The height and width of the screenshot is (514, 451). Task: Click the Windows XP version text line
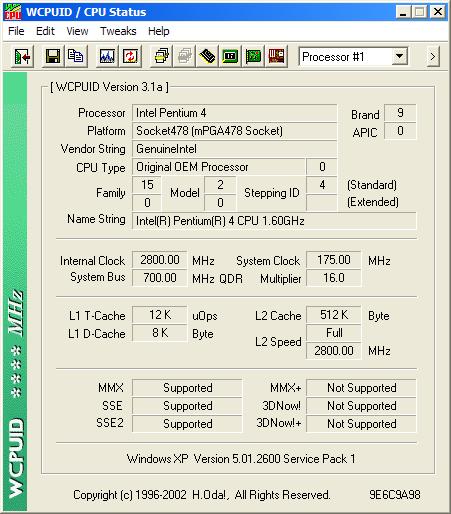coord(241,459)
